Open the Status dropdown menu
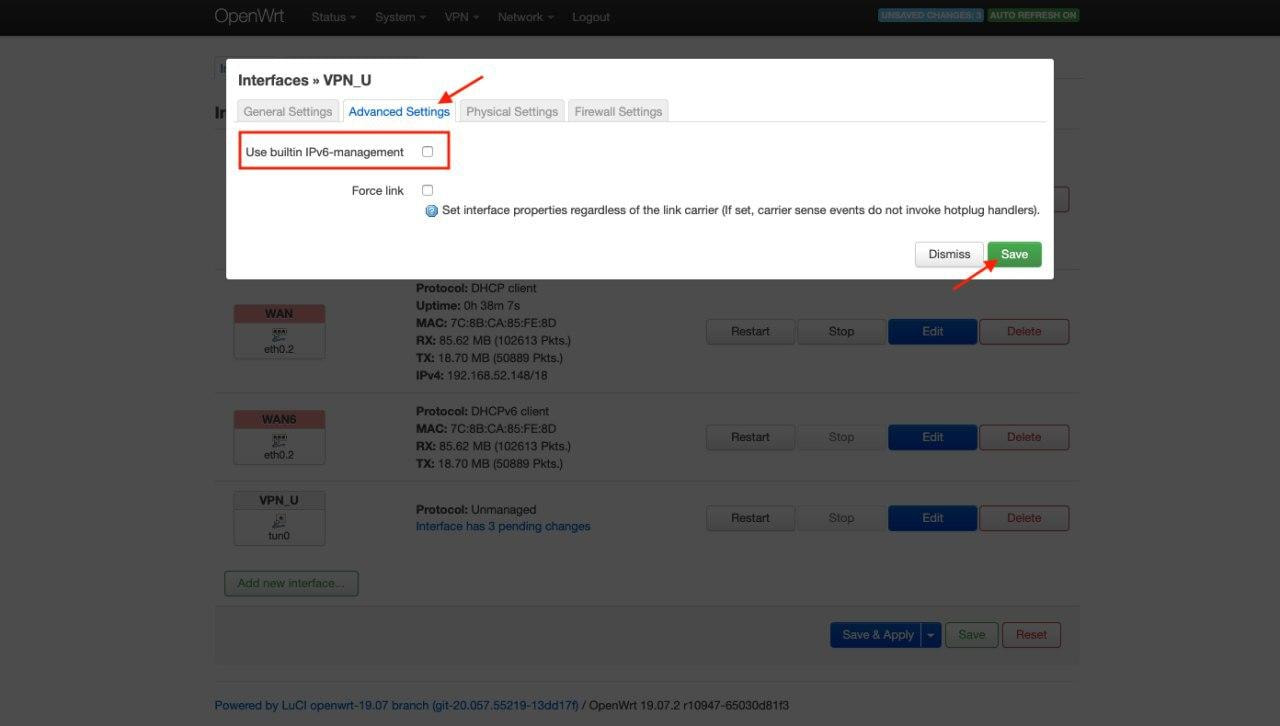 (333, 17)
